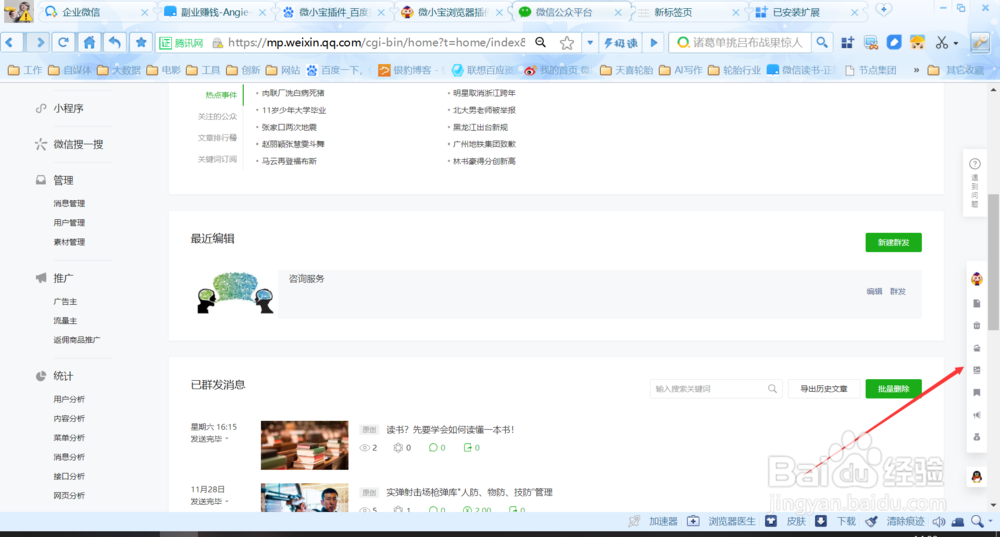Click hot topic 马云再登福布斯
This screenshot has height=537, width=1000.
(289, 161)
